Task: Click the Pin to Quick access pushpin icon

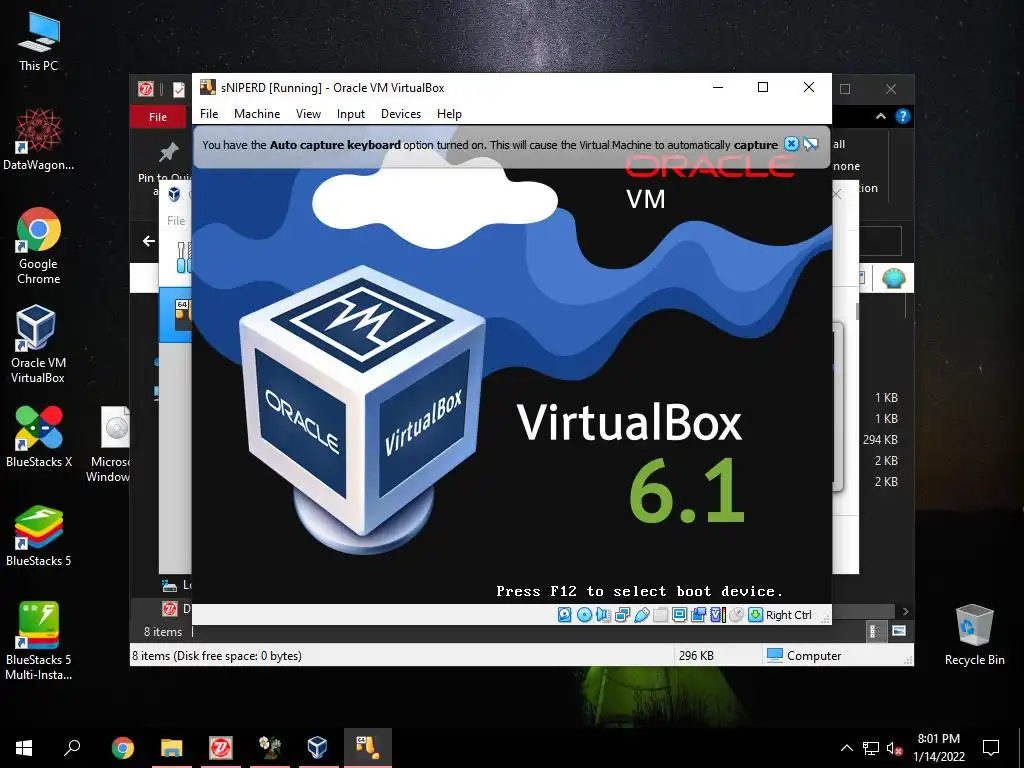Action: (168, 153)
